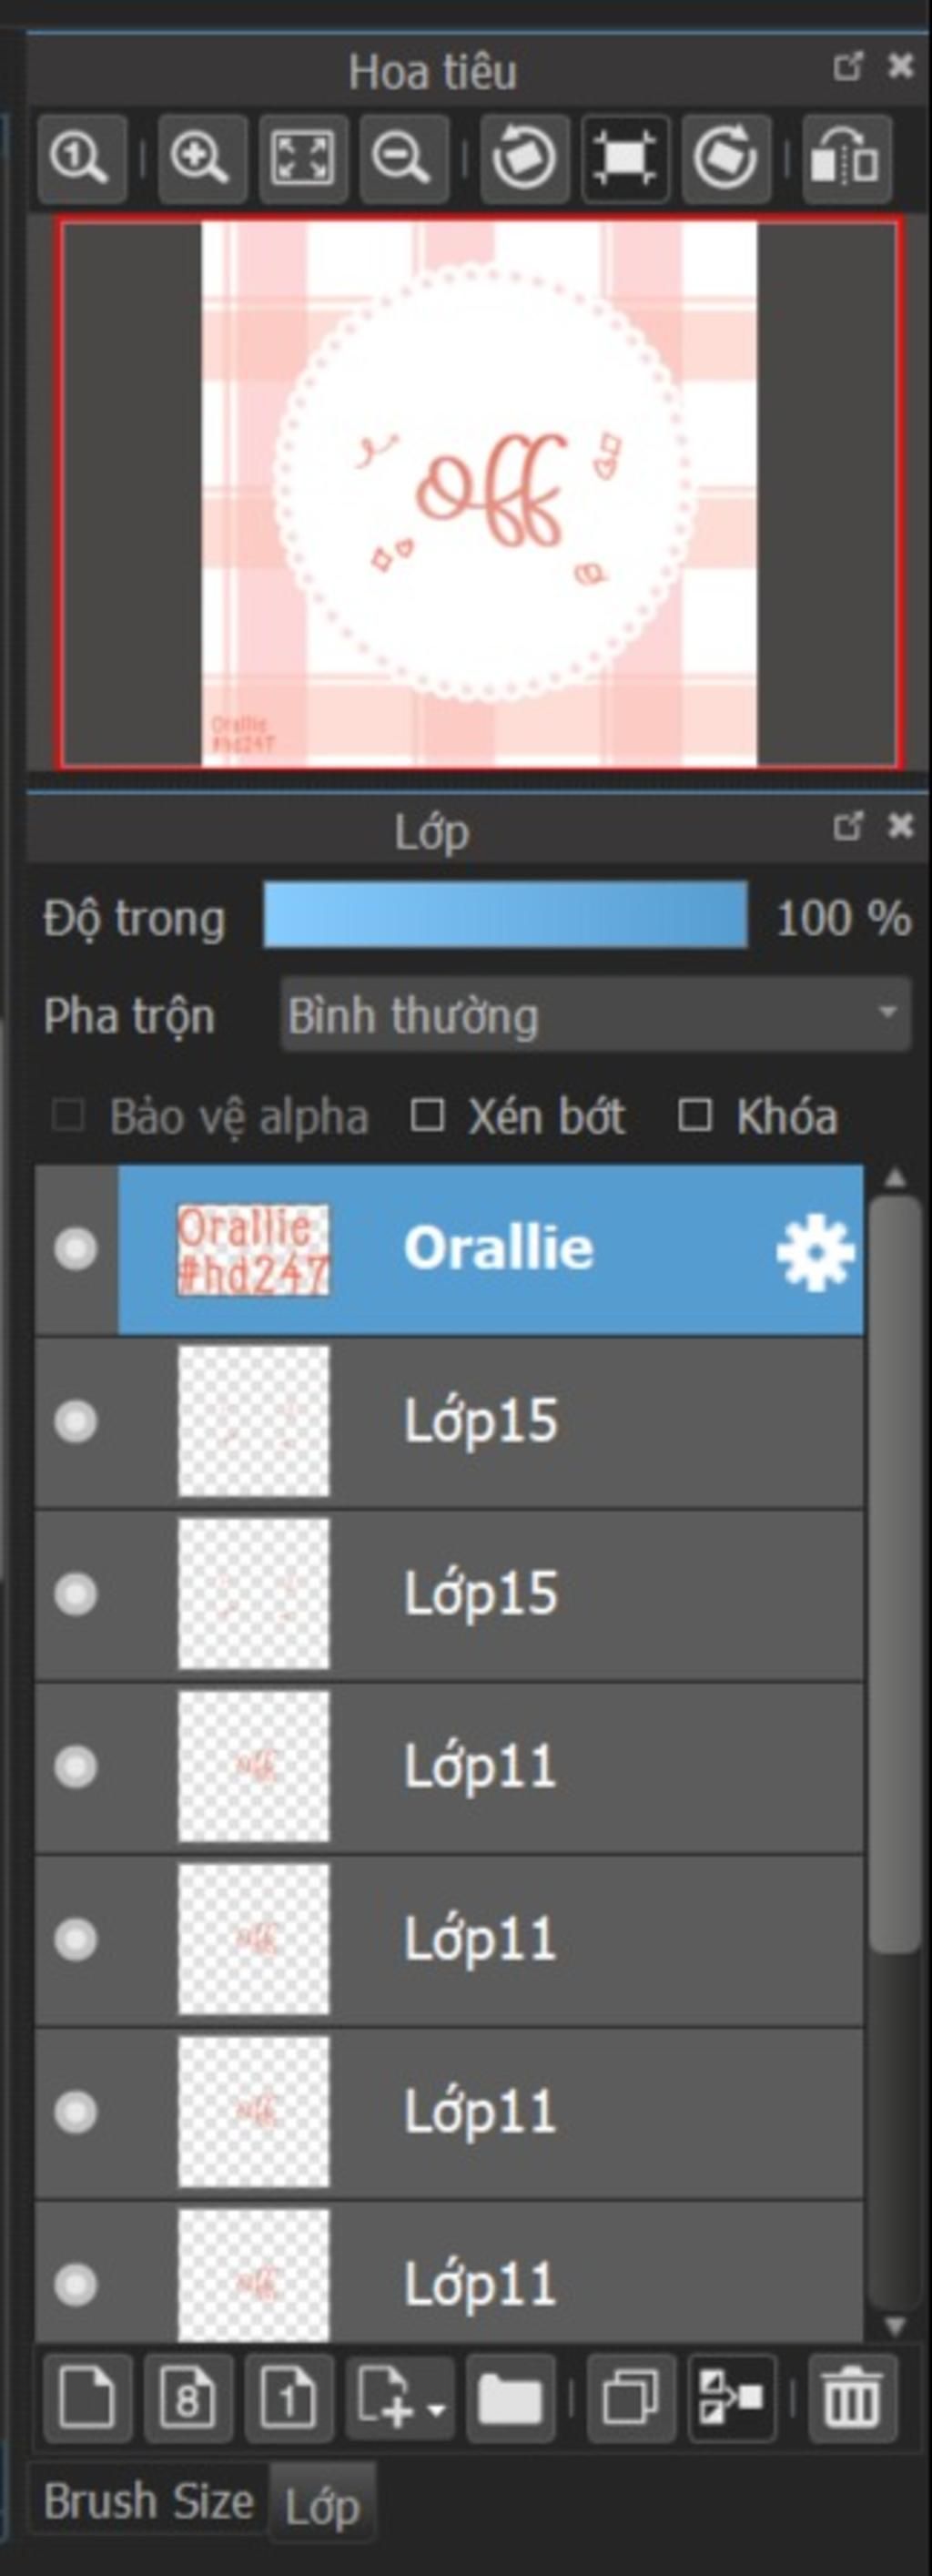Check the Khóa lock checkbox
Image resolution: width=932 pixels, height=2576 pixels.
tap(694, 1115)
